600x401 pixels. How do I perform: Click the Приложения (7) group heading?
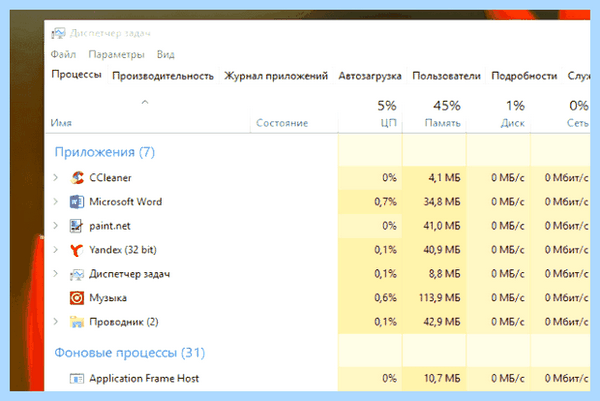coord(104,152)
